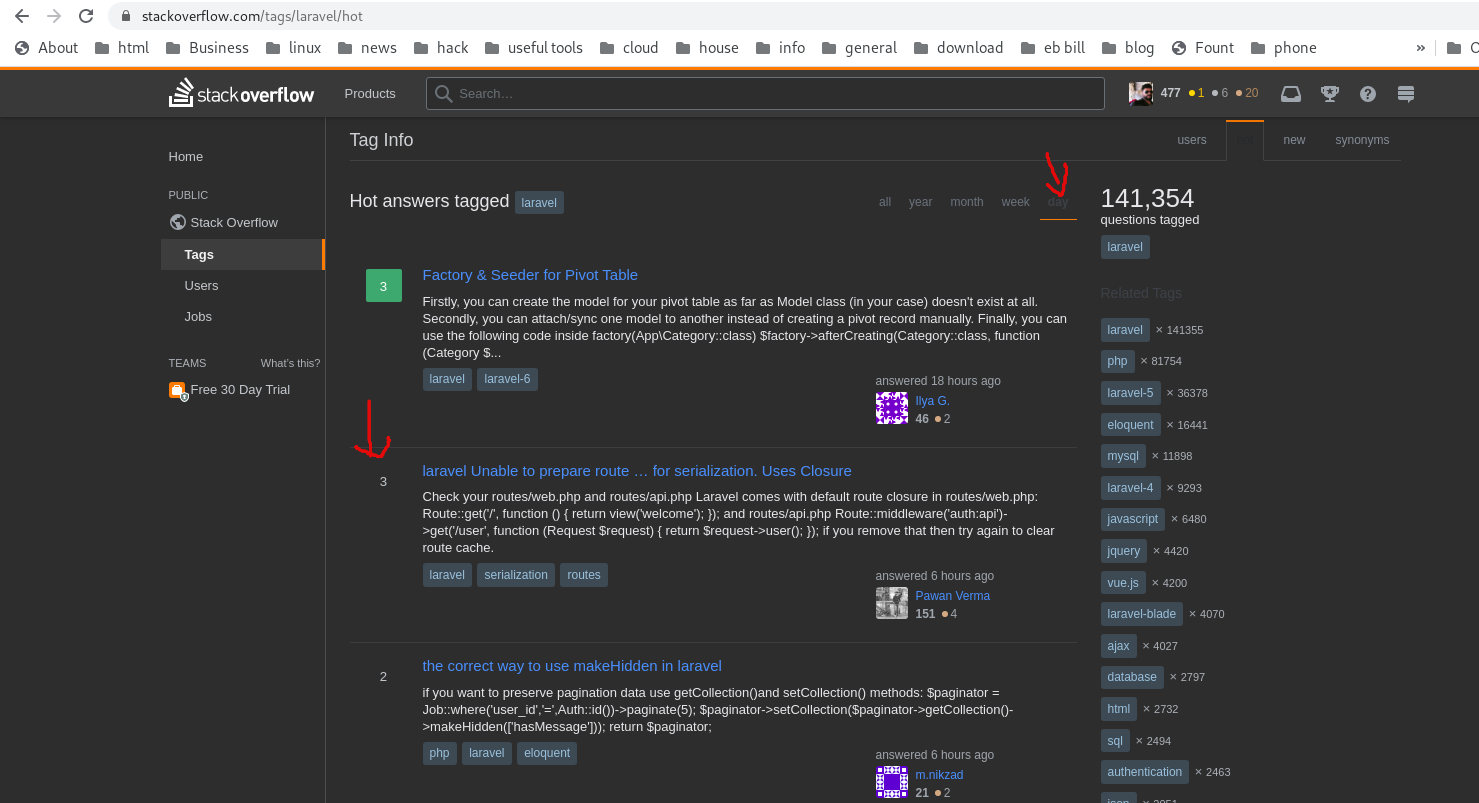Open laravel Unable to prepare route question

coord(637,471)
